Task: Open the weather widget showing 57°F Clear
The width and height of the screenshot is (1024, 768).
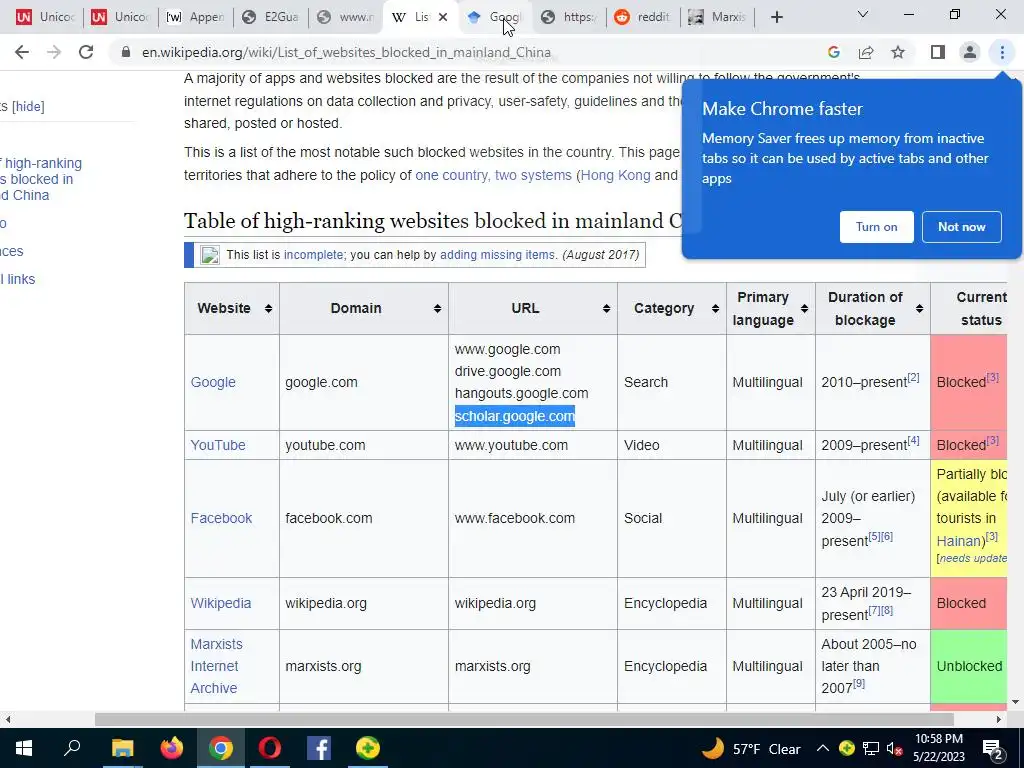Action: point(751,748)
